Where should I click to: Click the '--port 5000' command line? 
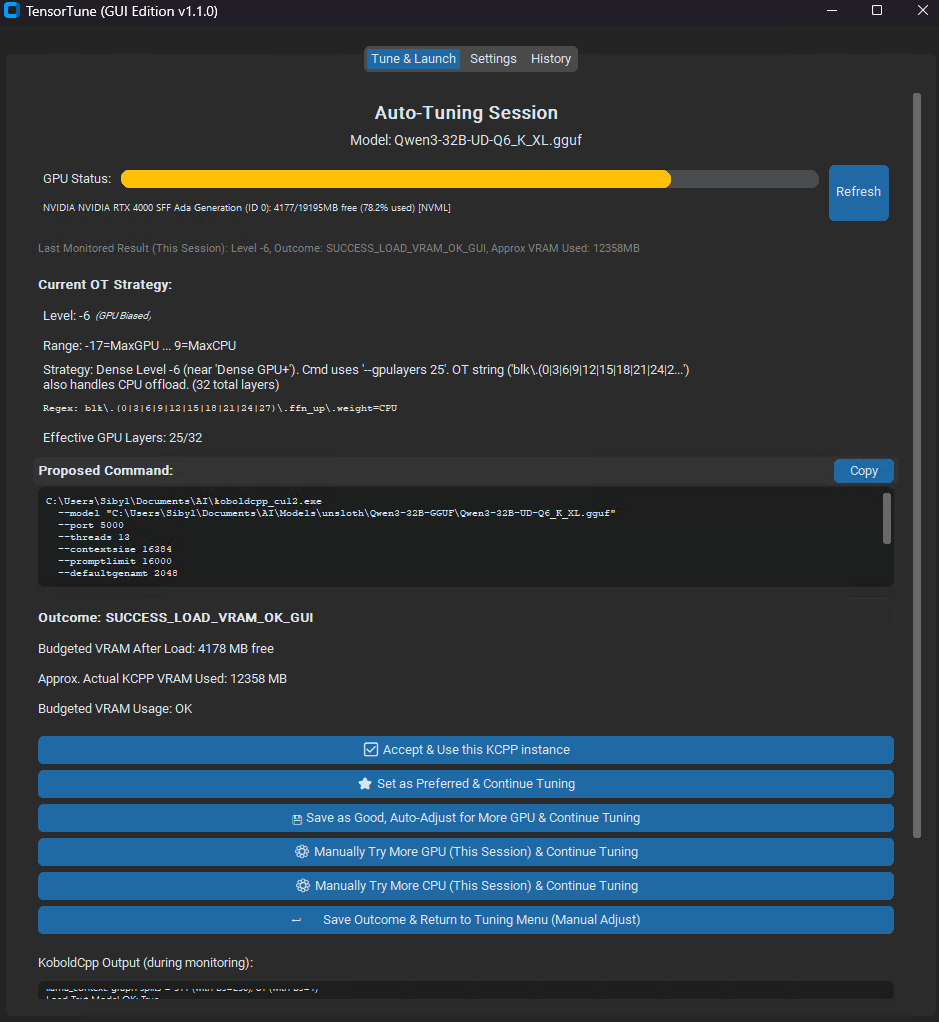pos(91,525)
